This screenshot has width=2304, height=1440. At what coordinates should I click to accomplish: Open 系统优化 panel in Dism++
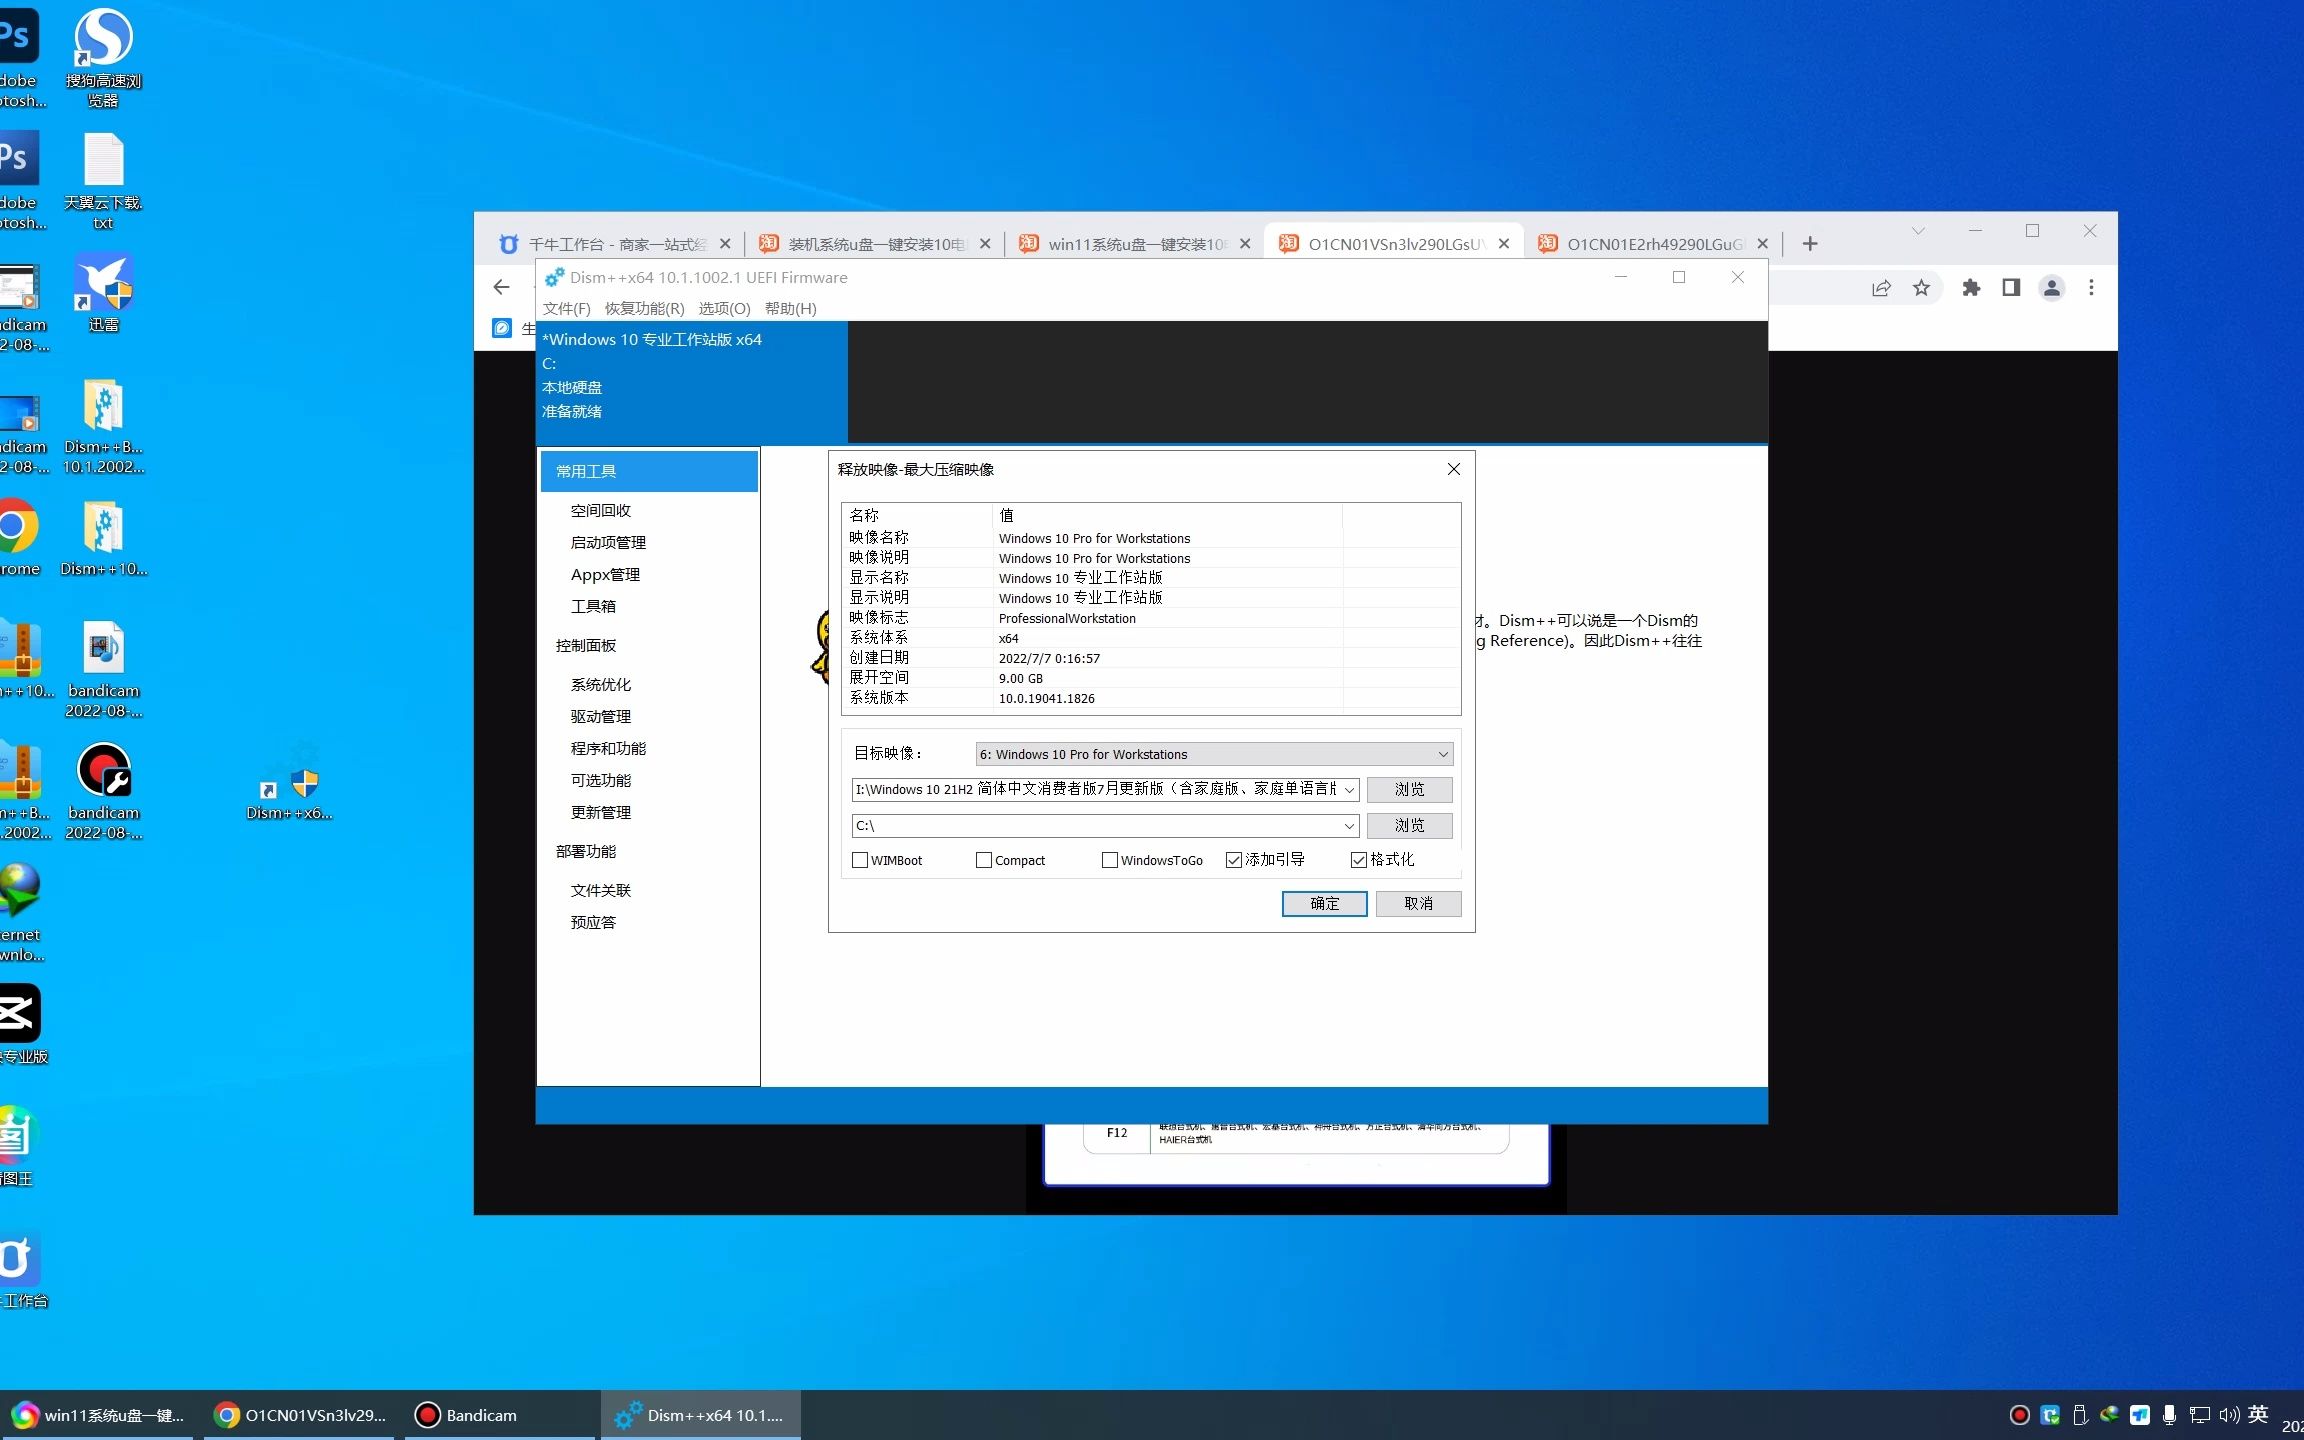tap(600, 684)
